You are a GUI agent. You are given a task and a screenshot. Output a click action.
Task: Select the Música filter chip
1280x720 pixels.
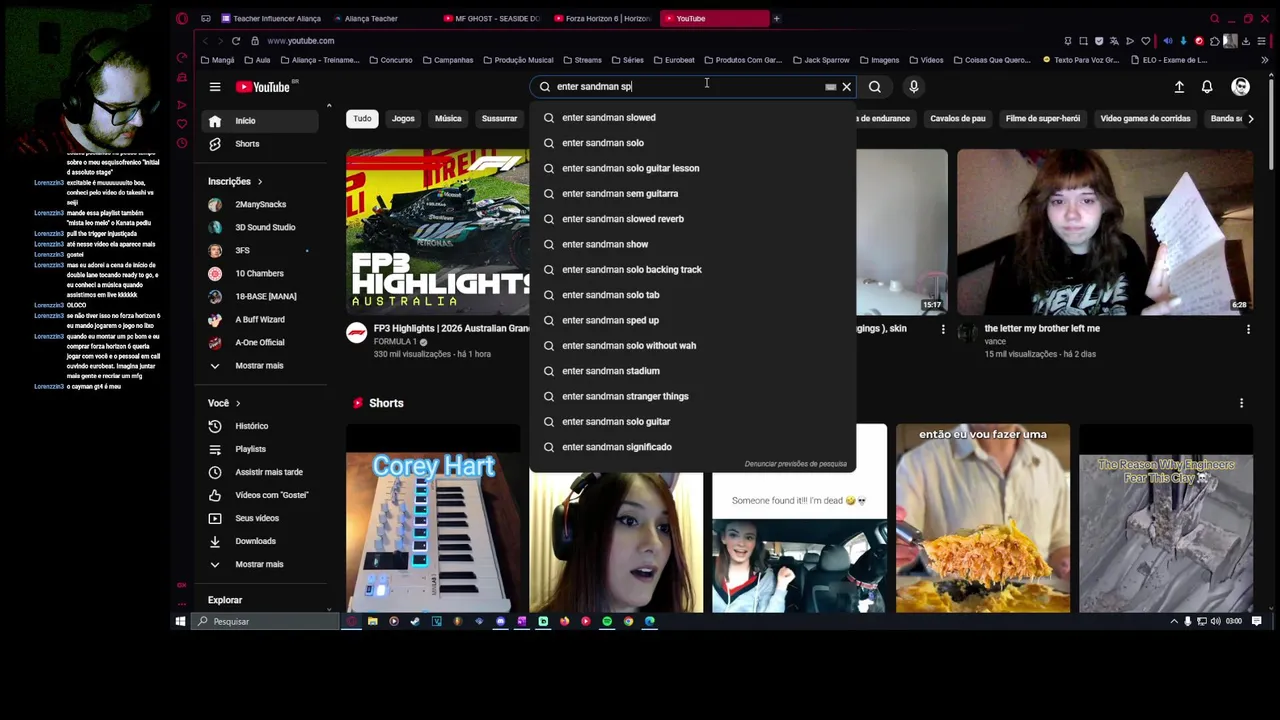click(448, 118)
